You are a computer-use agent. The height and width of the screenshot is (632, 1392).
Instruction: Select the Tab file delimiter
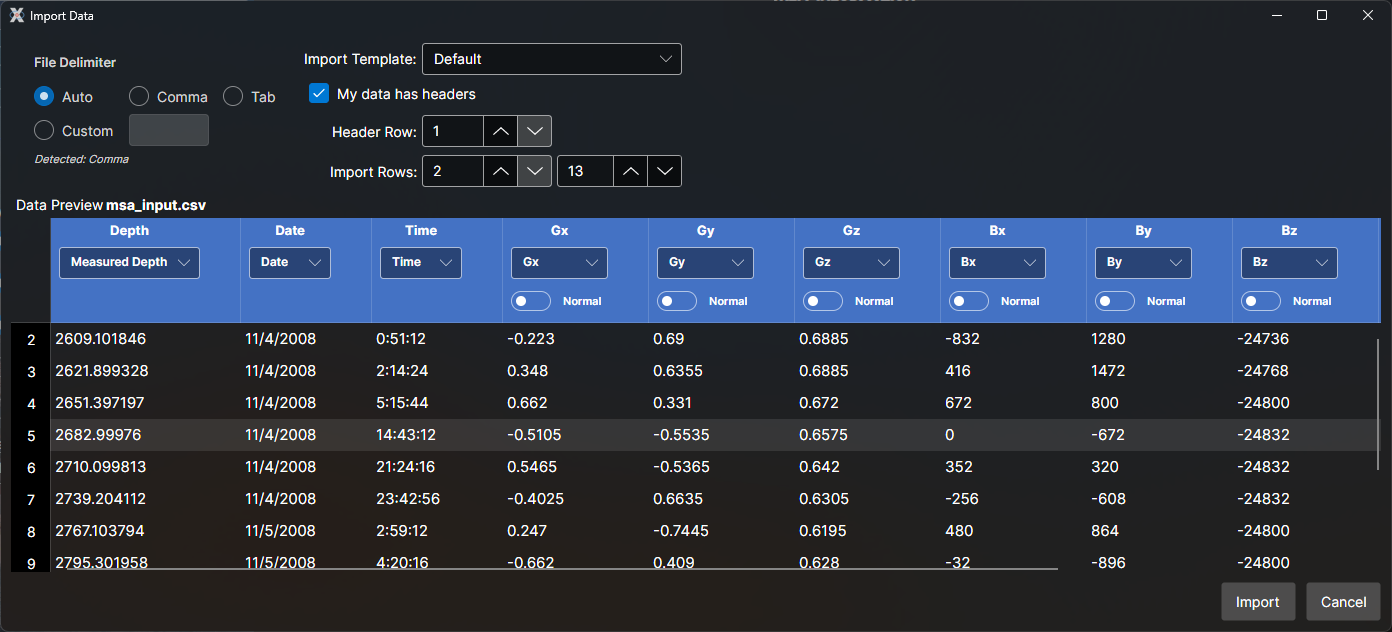coord(231,96)
